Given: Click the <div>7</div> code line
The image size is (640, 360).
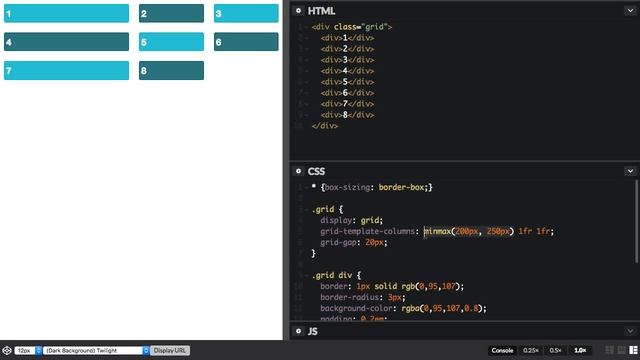Looking at the screenshot, I should coord(347,104).
